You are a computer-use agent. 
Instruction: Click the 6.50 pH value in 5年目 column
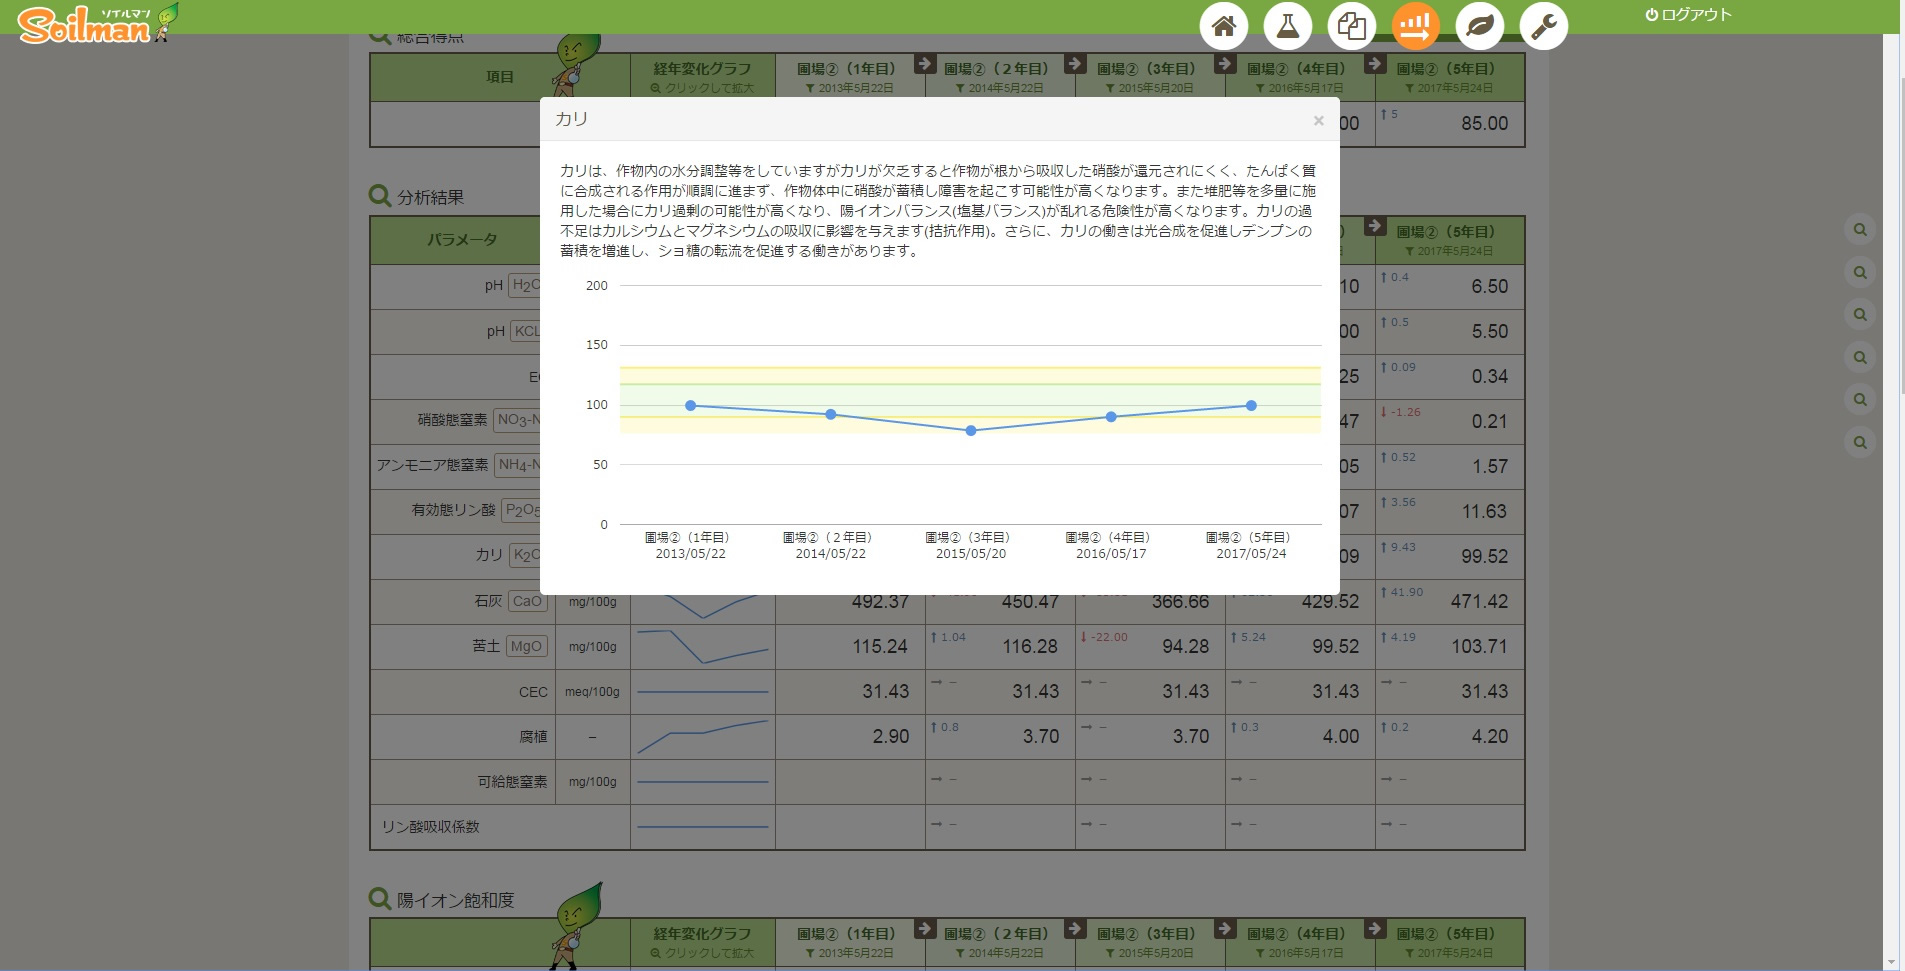pos(1490,287)
